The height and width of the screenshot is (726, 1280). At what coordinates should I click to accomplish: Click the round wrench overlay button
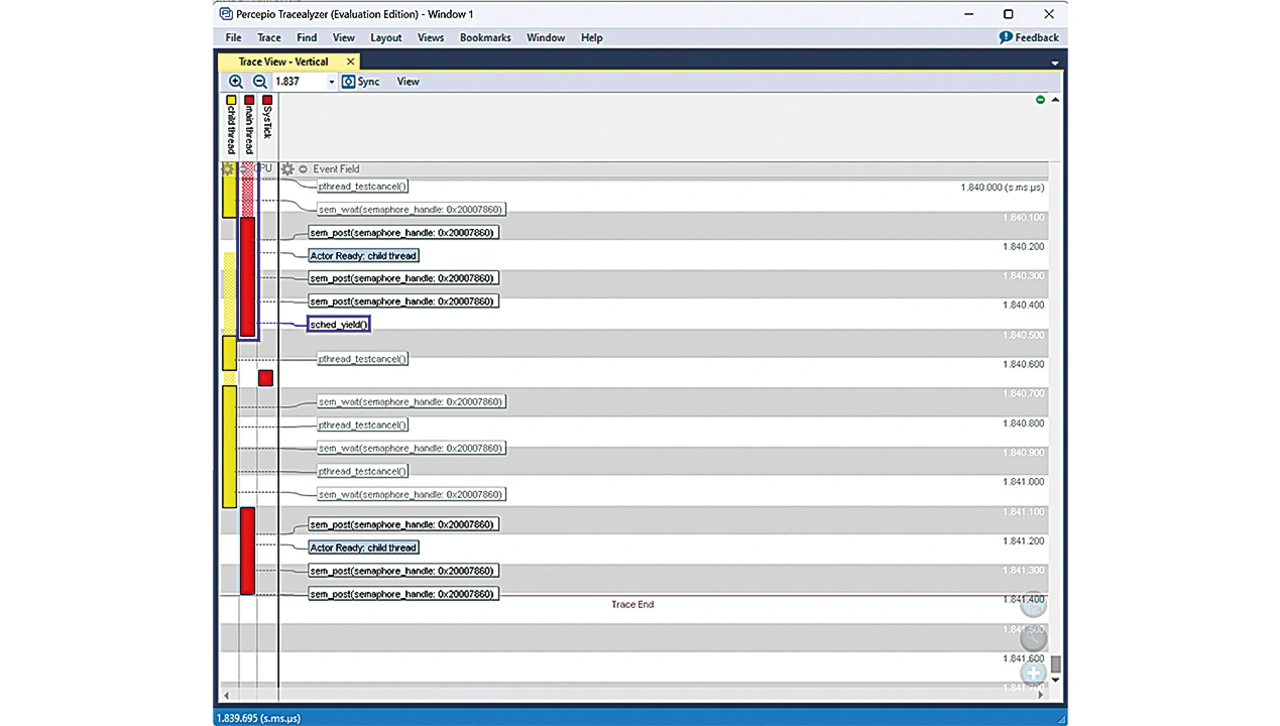tap(1033, 637)
